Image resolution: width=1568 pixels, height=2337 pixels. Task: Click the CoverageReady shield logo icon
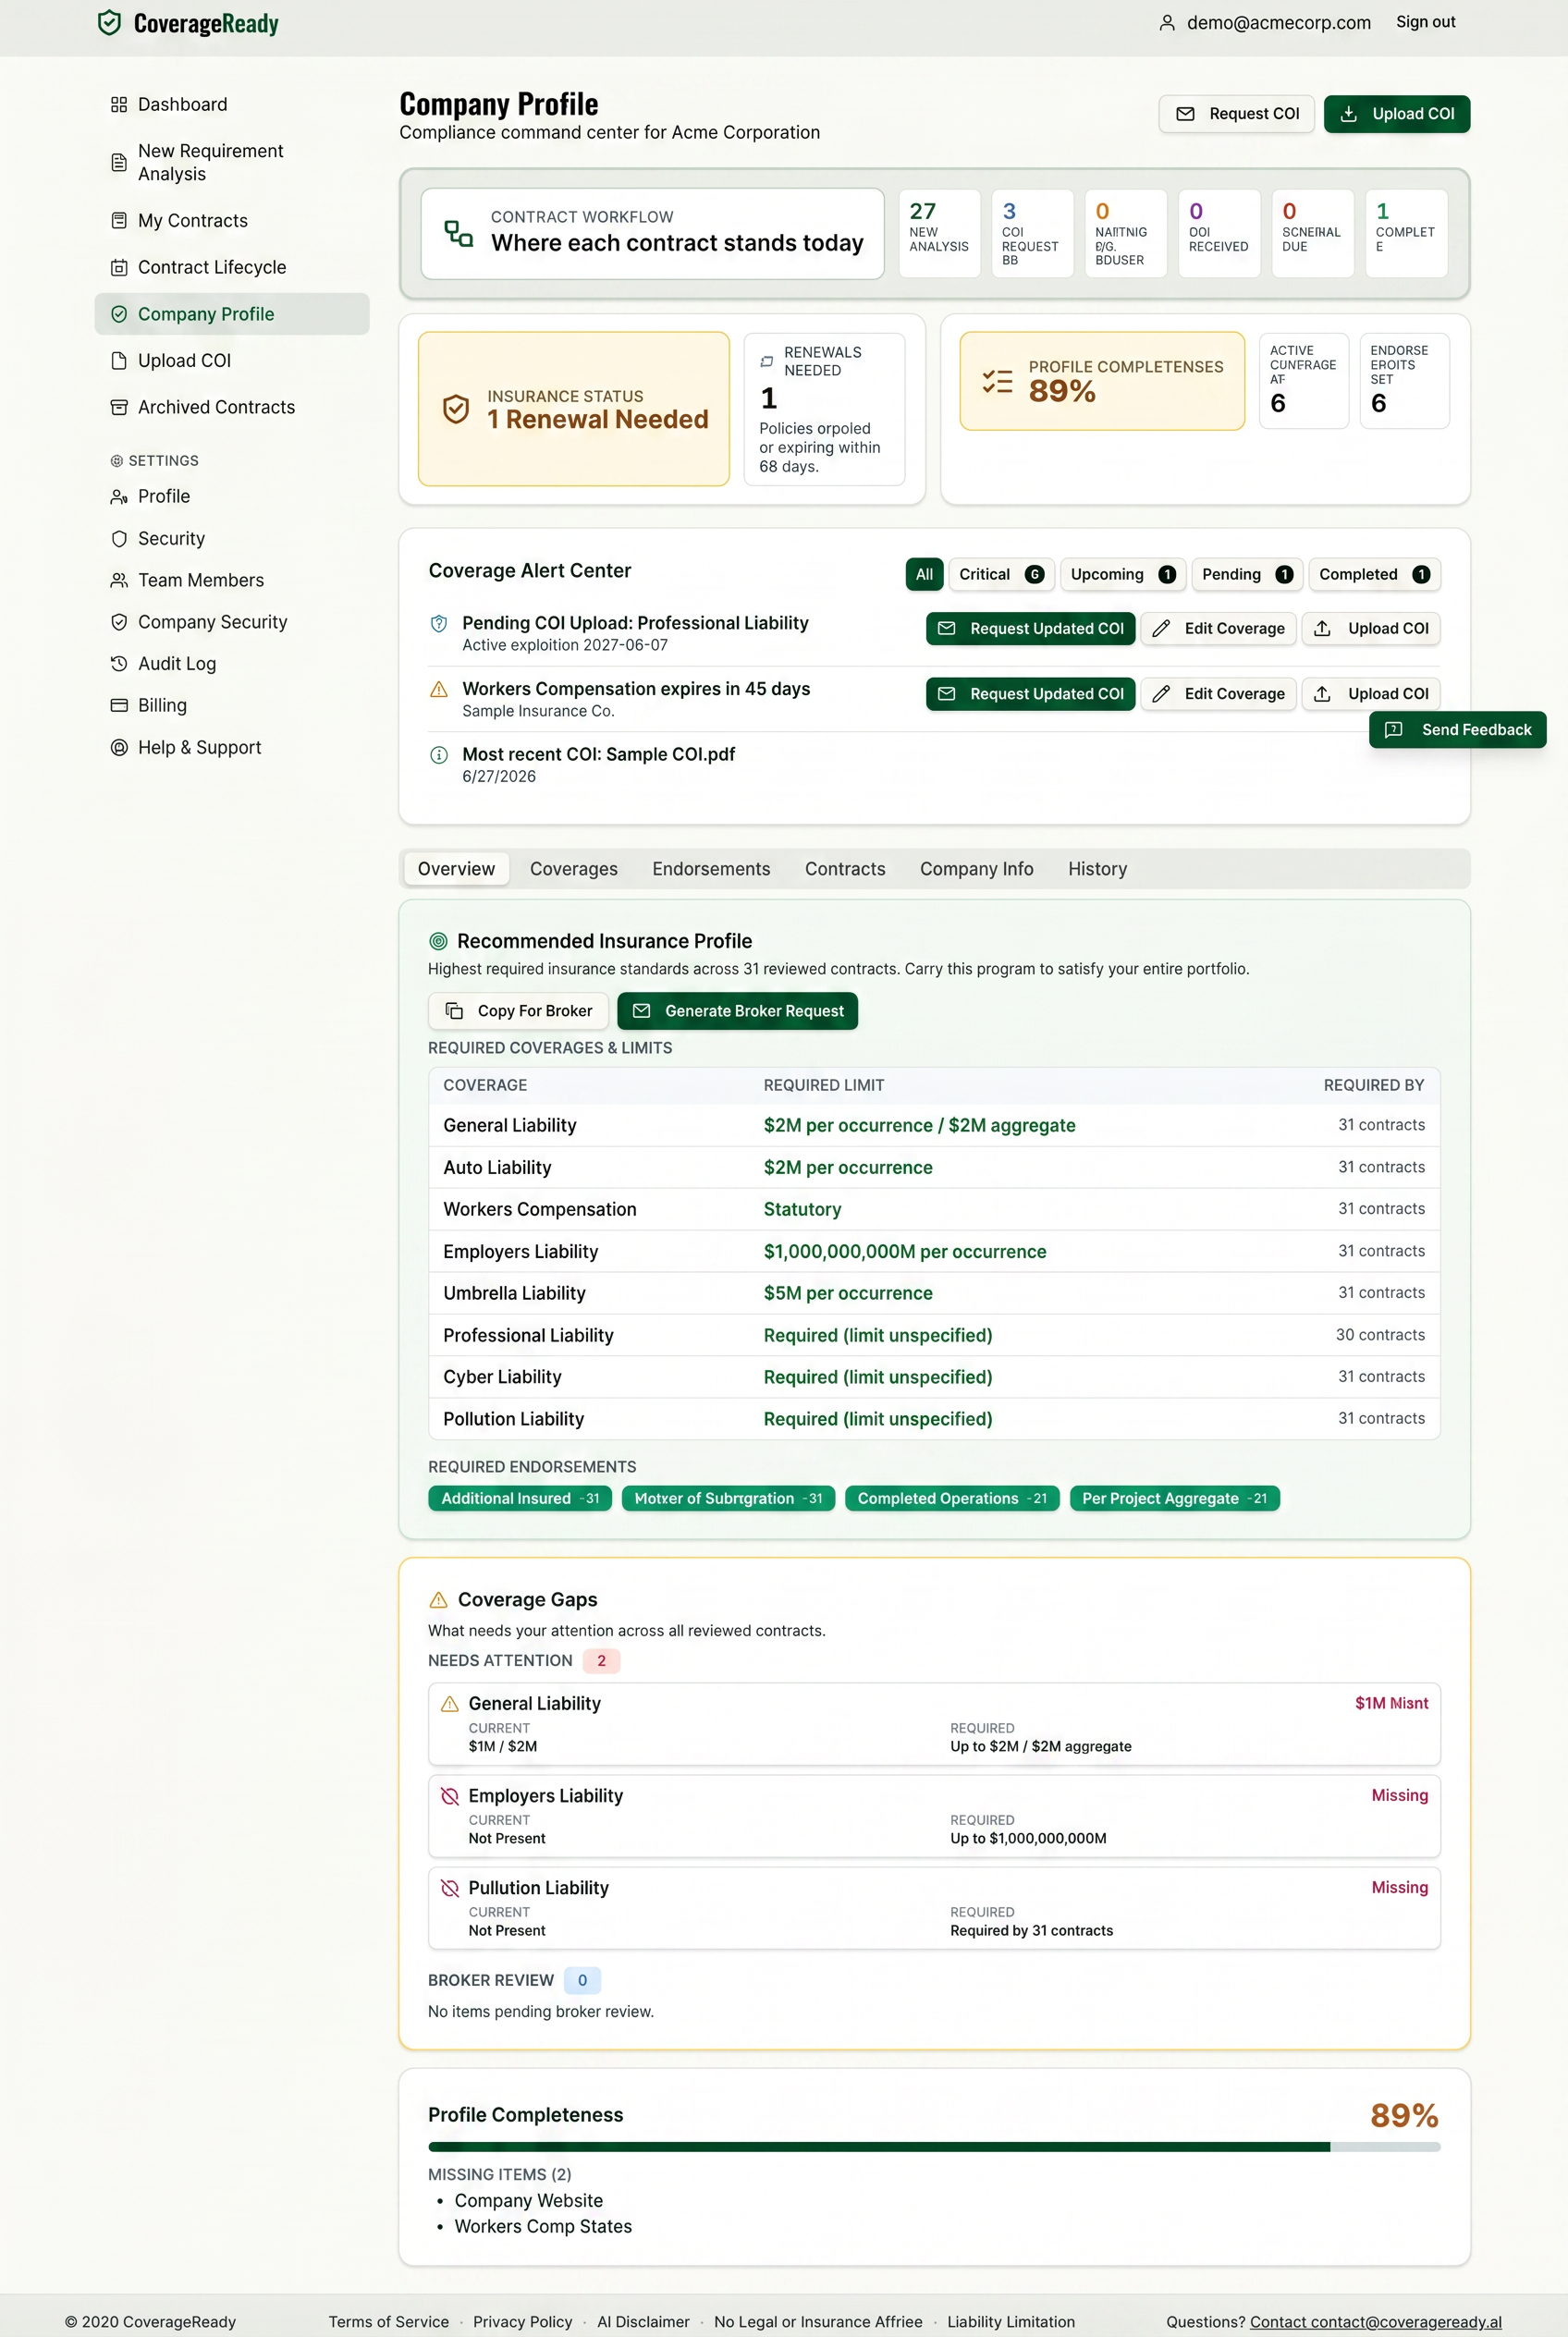109,23
